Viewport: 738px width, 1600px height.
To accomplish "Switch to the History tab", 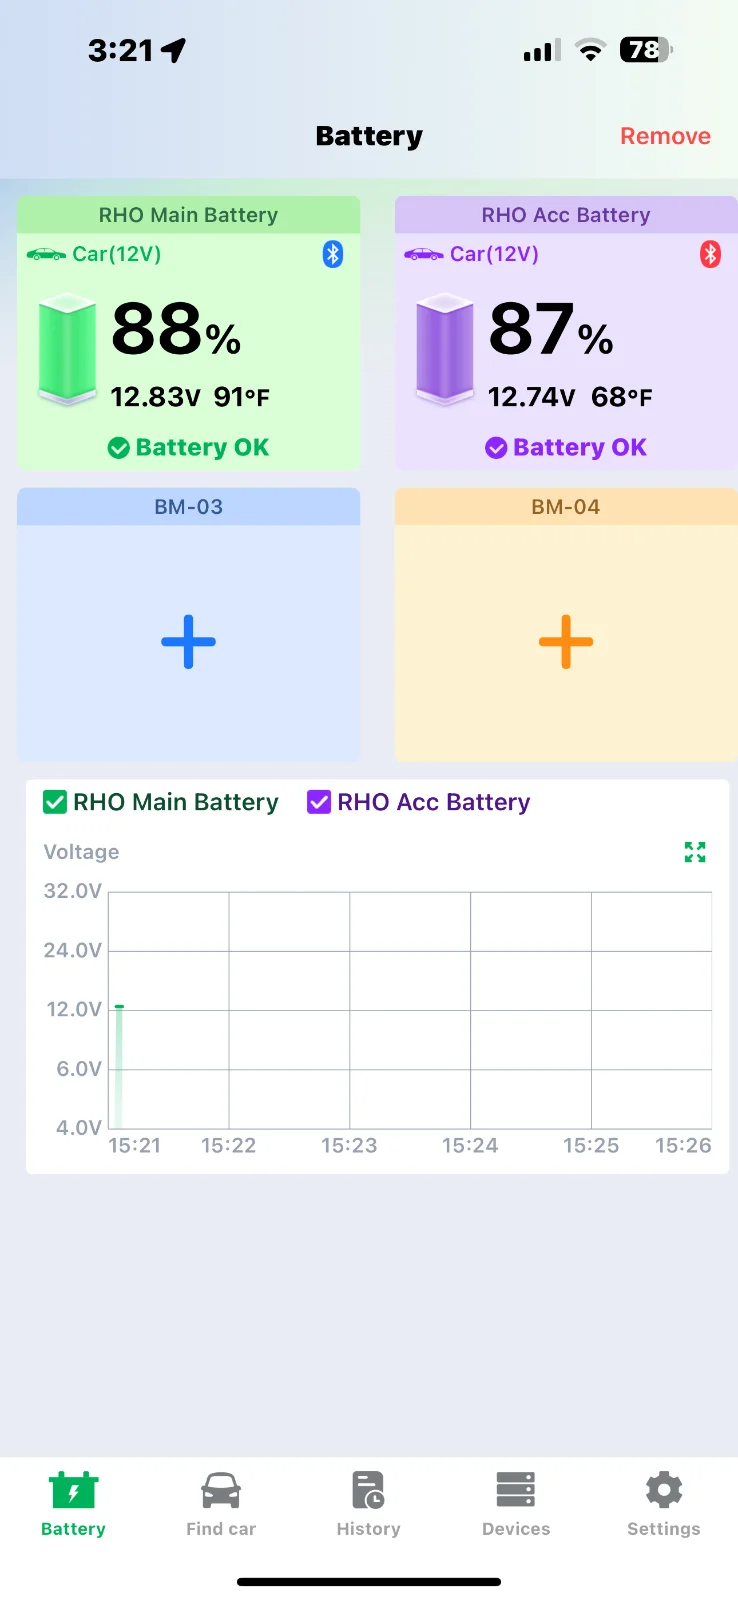I will point(368,1503).
